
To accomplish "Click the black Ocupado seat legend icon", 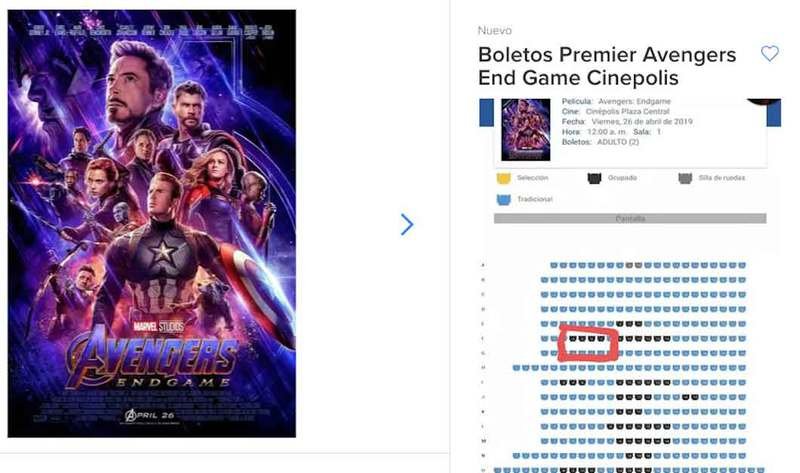I will (x=594, y=178).
